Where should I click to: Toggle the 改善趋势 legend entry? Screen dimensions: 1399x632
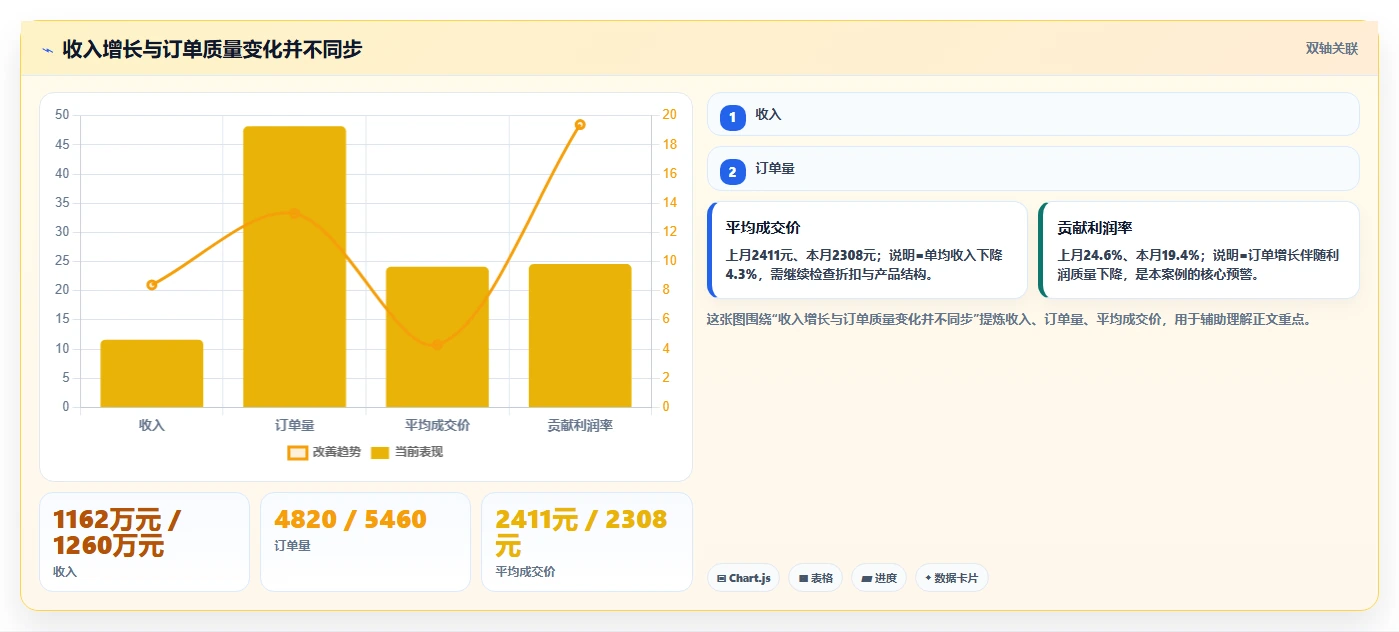[324, 452]
